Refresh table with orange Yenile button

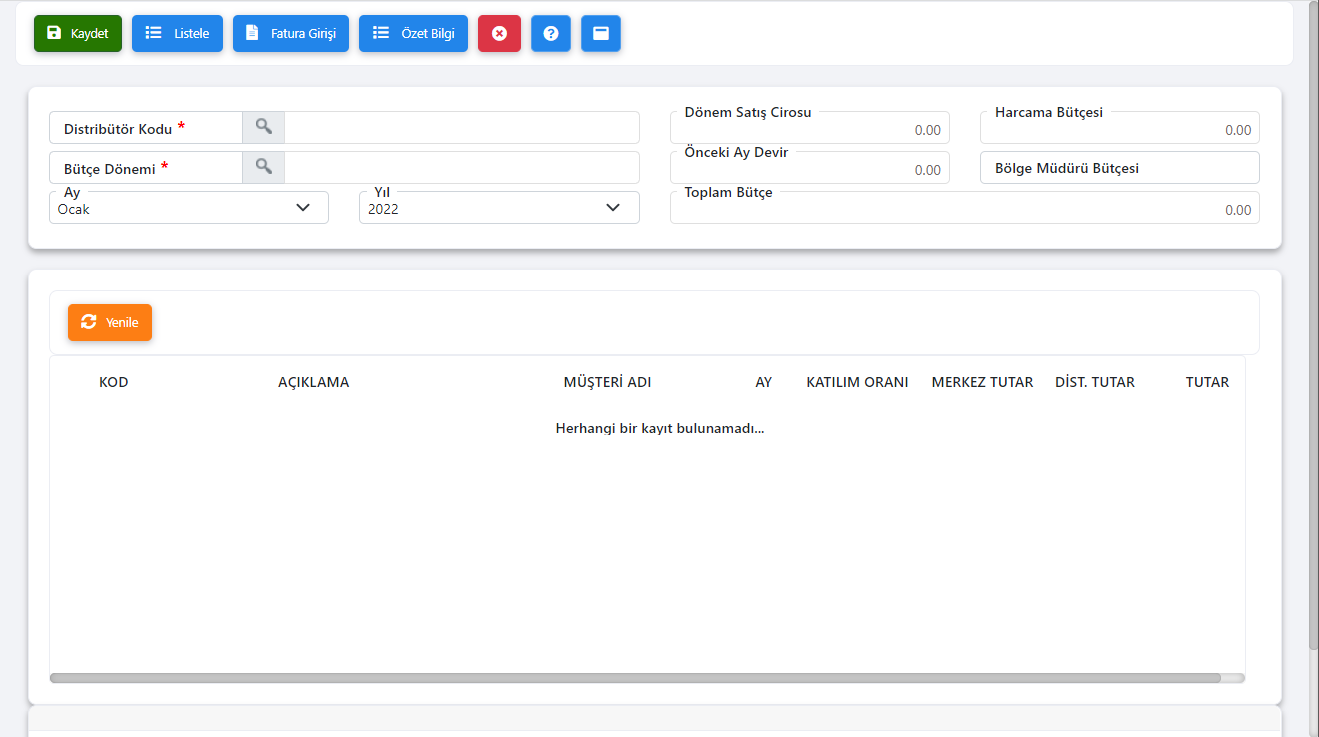click(x=110, y=322)
